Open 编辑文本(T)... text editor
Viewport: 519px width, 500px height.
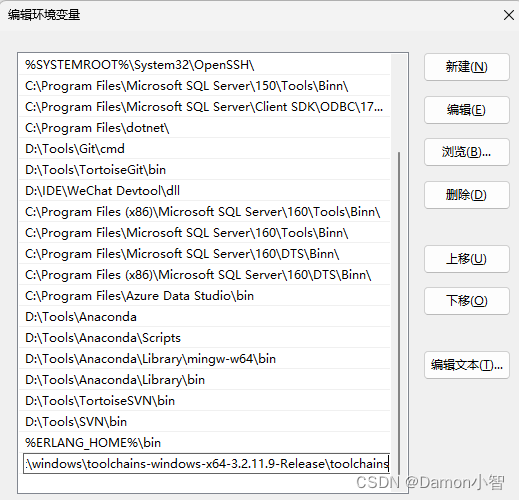coord(467,365)
